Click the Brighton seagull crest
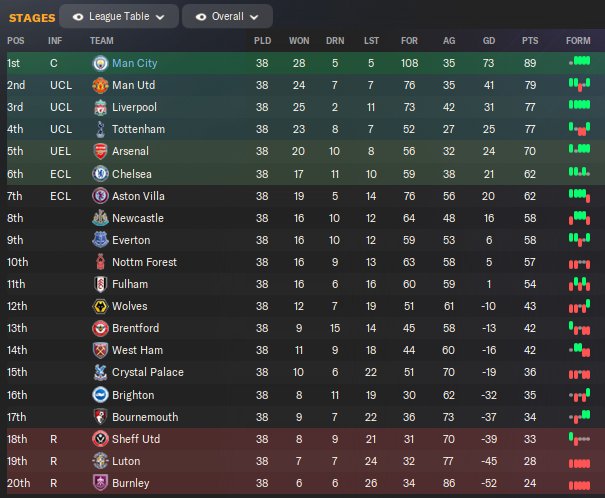 pos(100,395)
